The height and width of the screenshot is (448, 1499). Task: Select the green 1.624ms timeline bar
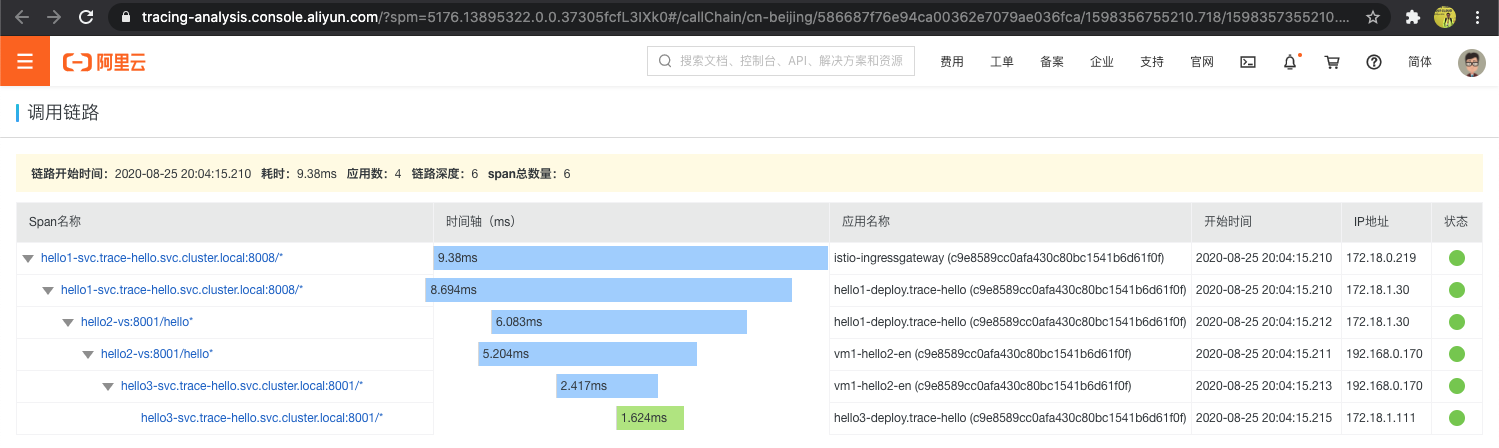click(x=650, y=418)
